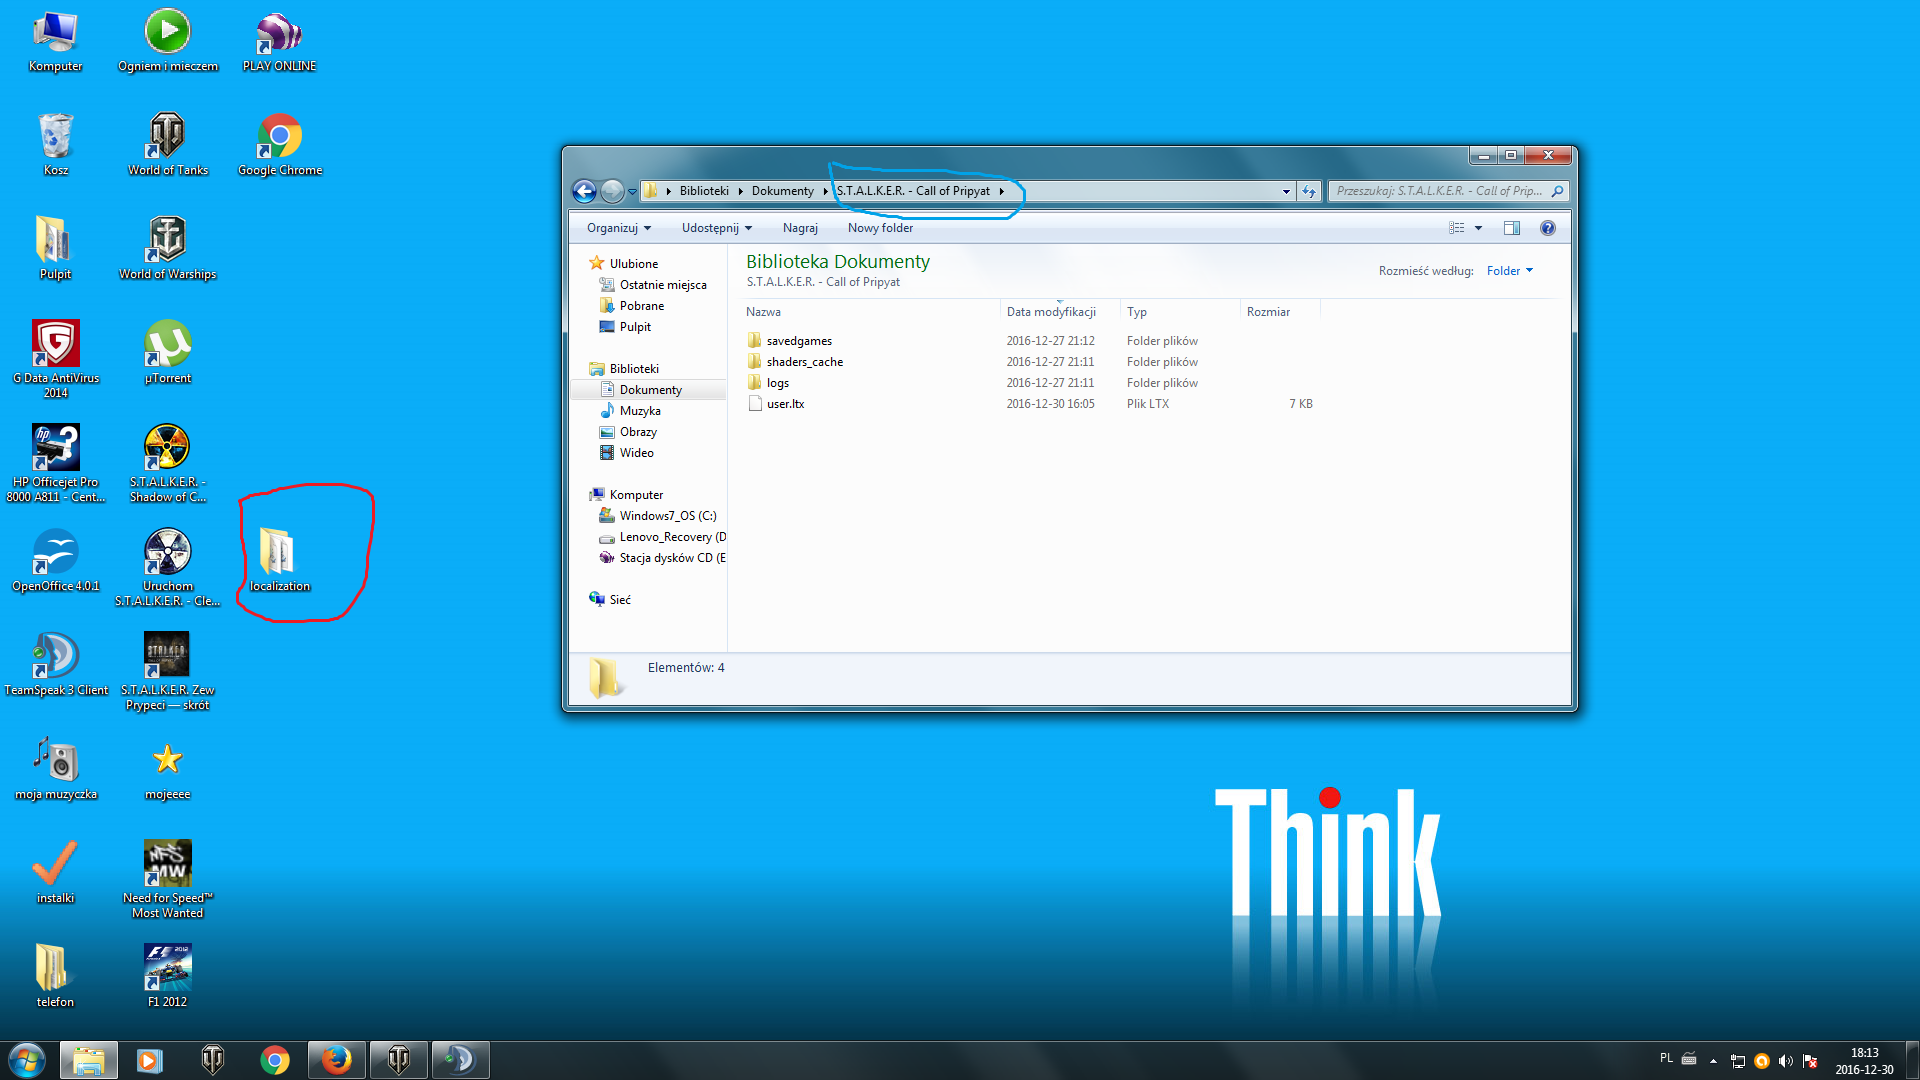The width and height of the screenshot is (1920, 1080).
Task: Click the refresh button beside address bar
Action: 1309,191
